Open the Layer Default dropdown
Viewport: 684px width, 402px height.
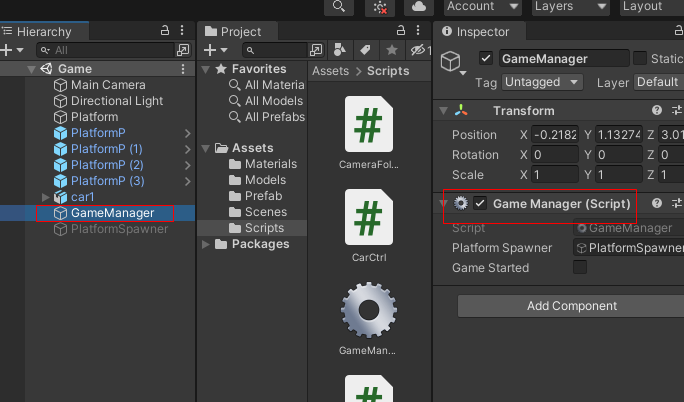[659, 82]
